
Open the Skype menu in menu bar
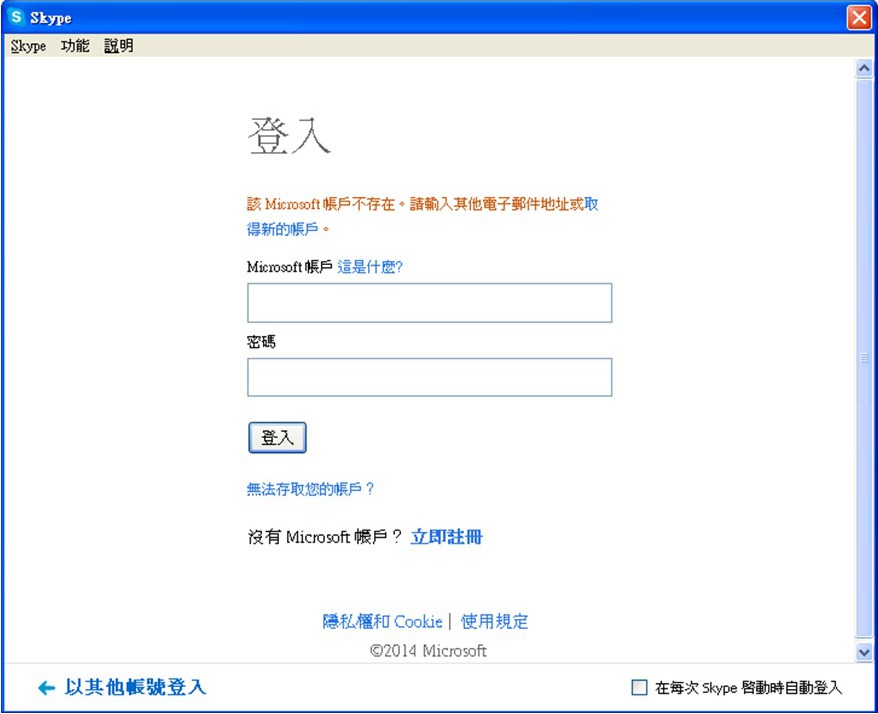tap(28, 46)
